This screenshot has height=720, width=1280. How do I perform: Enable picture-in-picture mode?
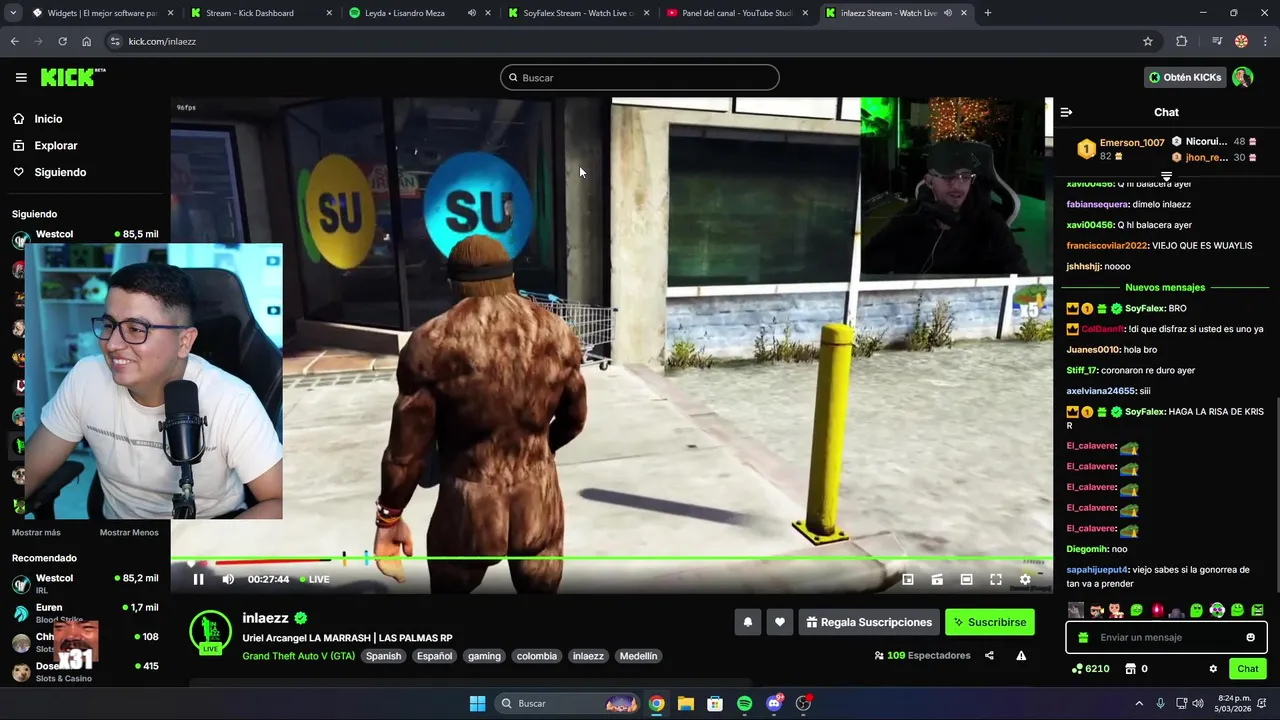pos(908,579)
